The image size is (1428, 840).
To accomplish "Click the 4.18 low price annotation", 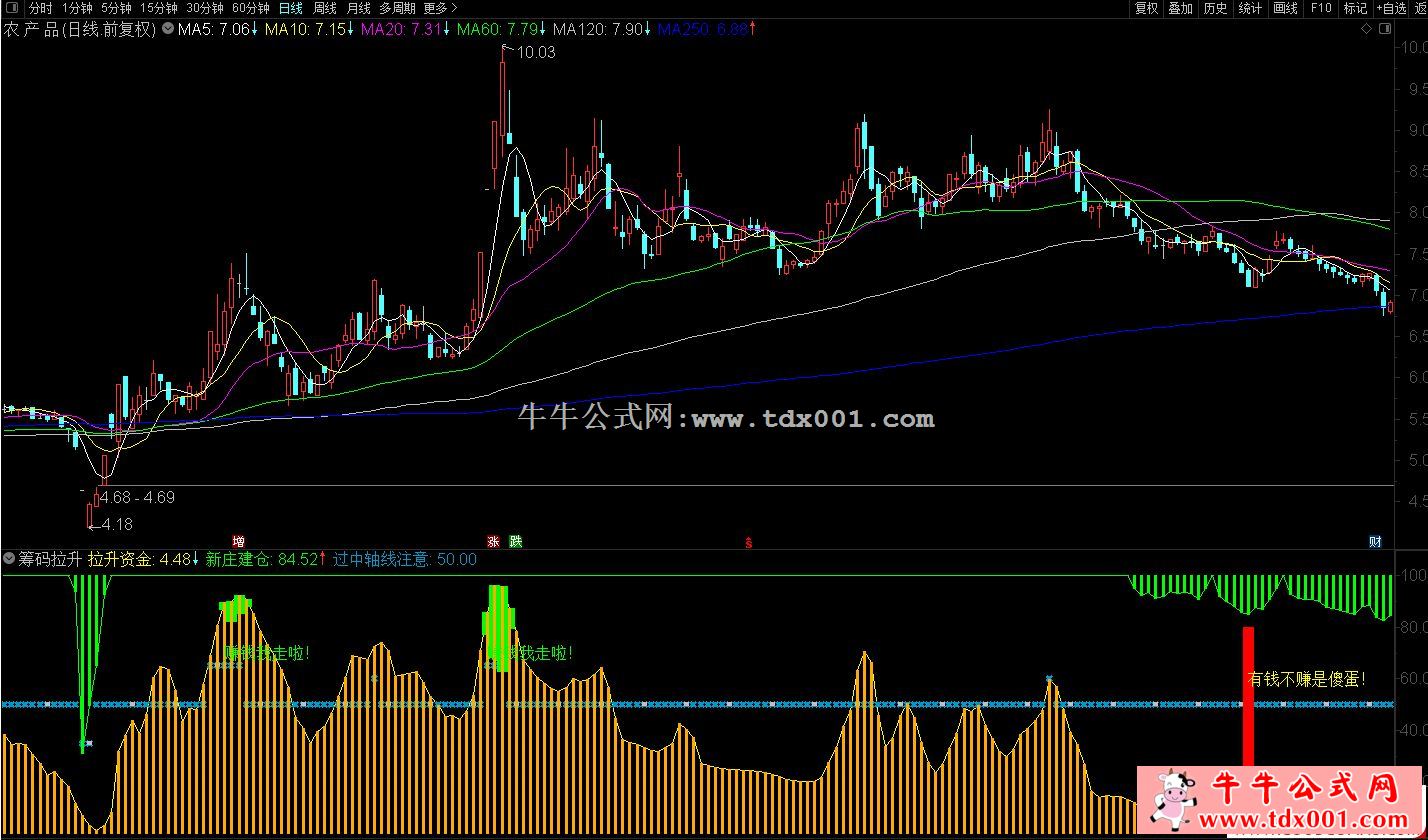I will click(117, 524).
